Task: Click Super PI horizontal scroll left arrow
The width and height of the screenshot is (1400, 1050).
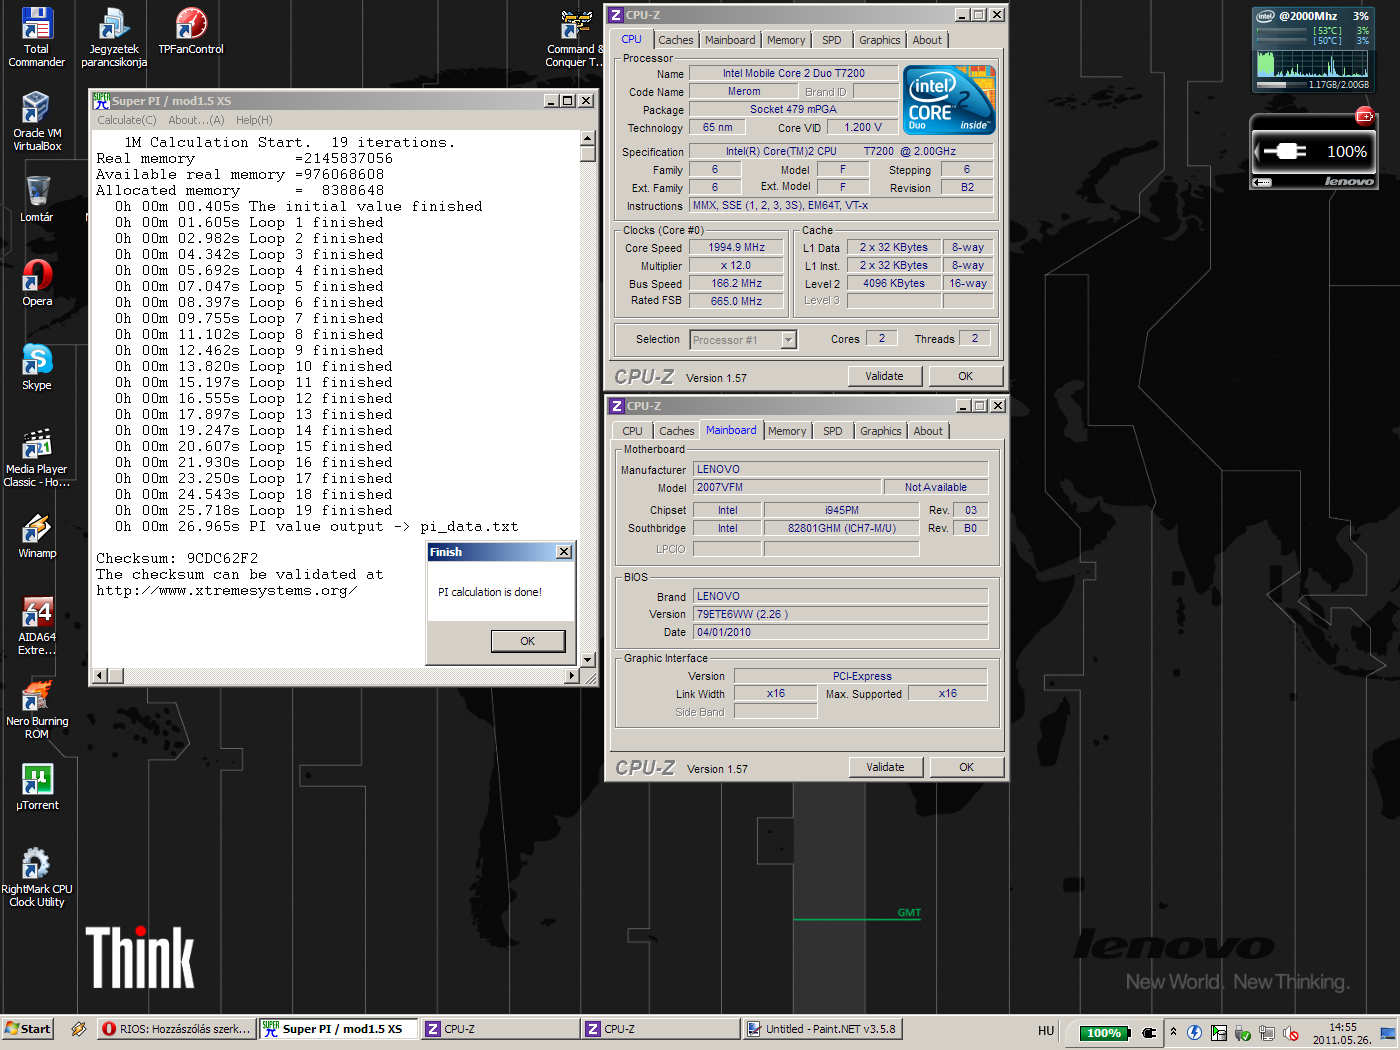Action: click(x=99, y=676)
